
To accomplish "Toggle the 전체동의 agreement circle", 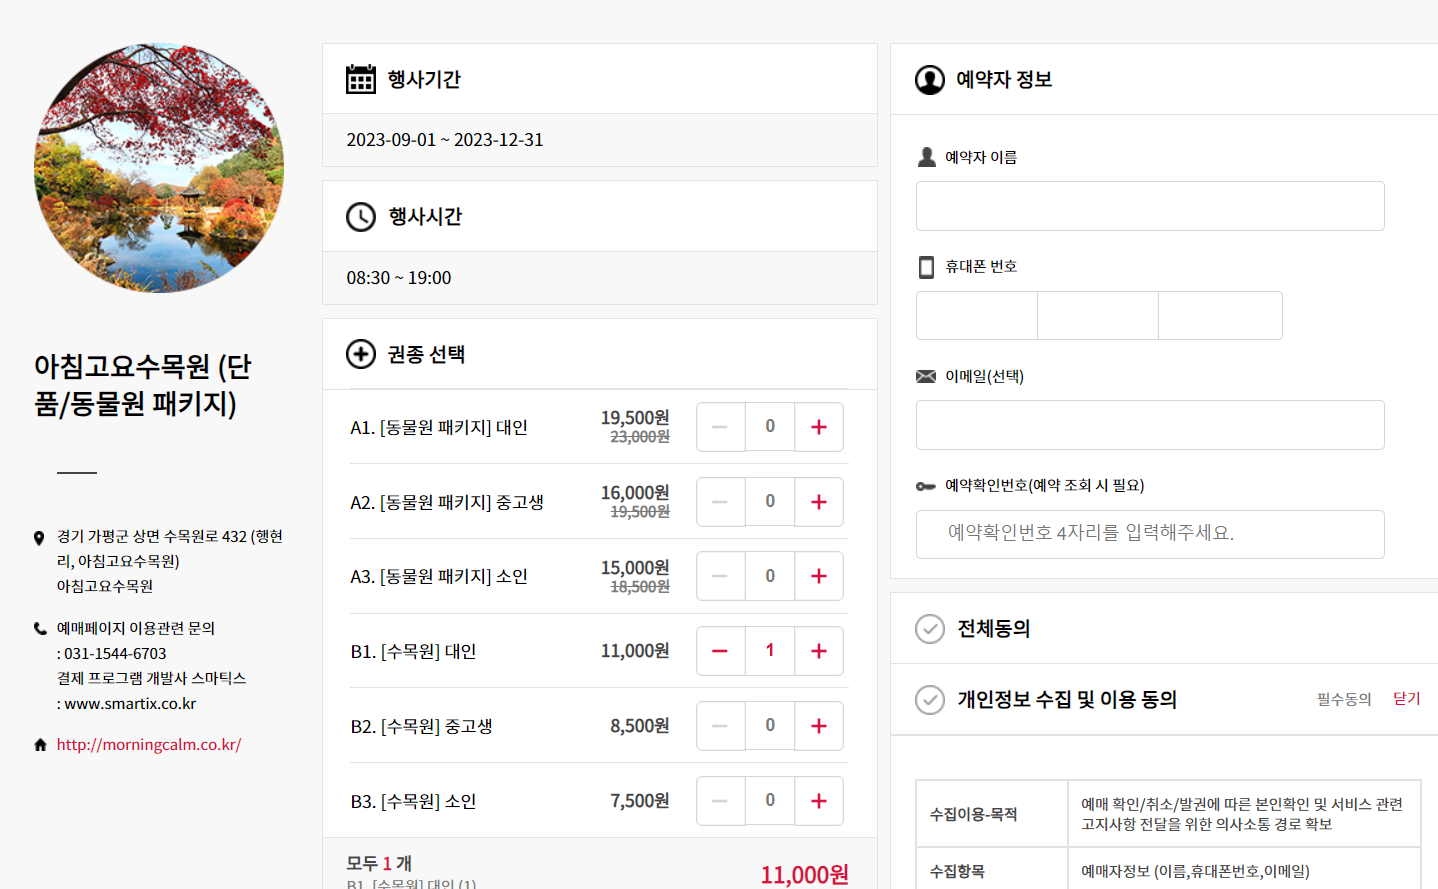I will pyautogui.click(x=930, y=629).
